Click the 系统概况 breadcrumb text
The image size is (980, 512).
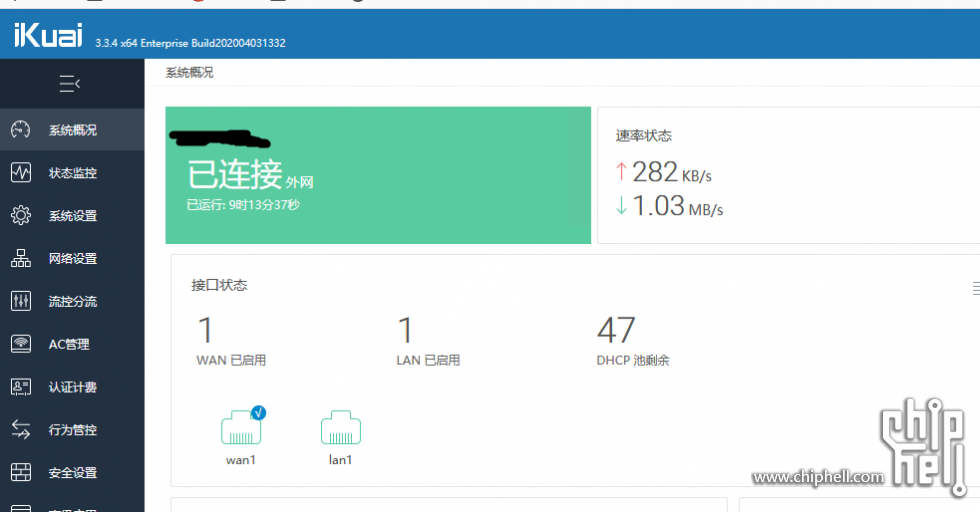(189, 73)
